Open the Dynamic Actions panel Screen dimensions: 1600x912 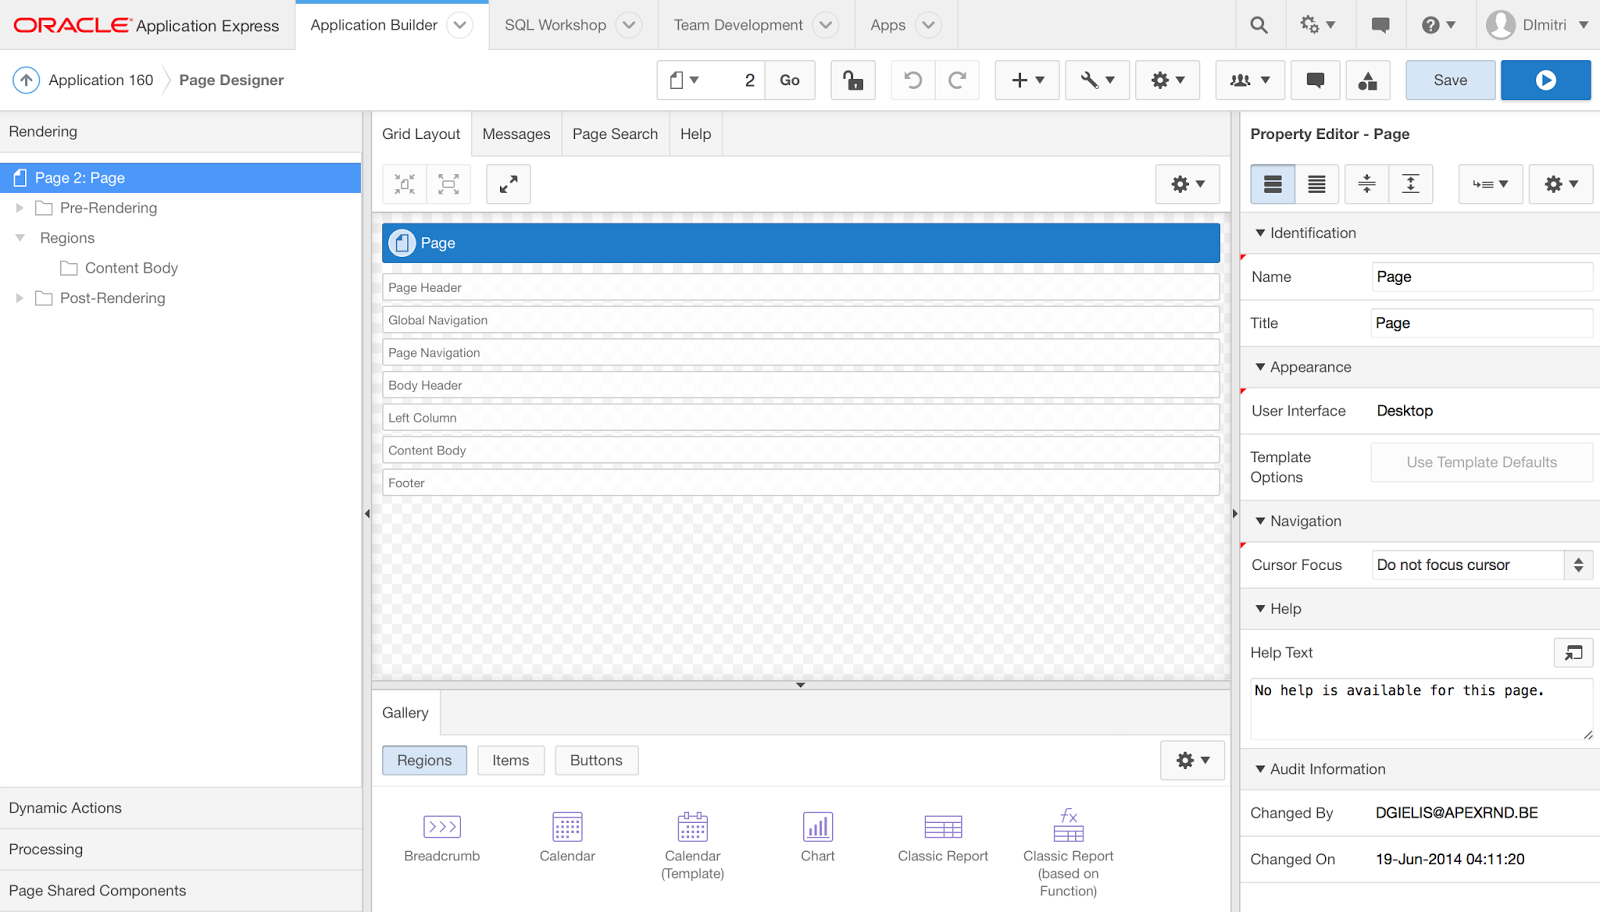tap(180, 808)
